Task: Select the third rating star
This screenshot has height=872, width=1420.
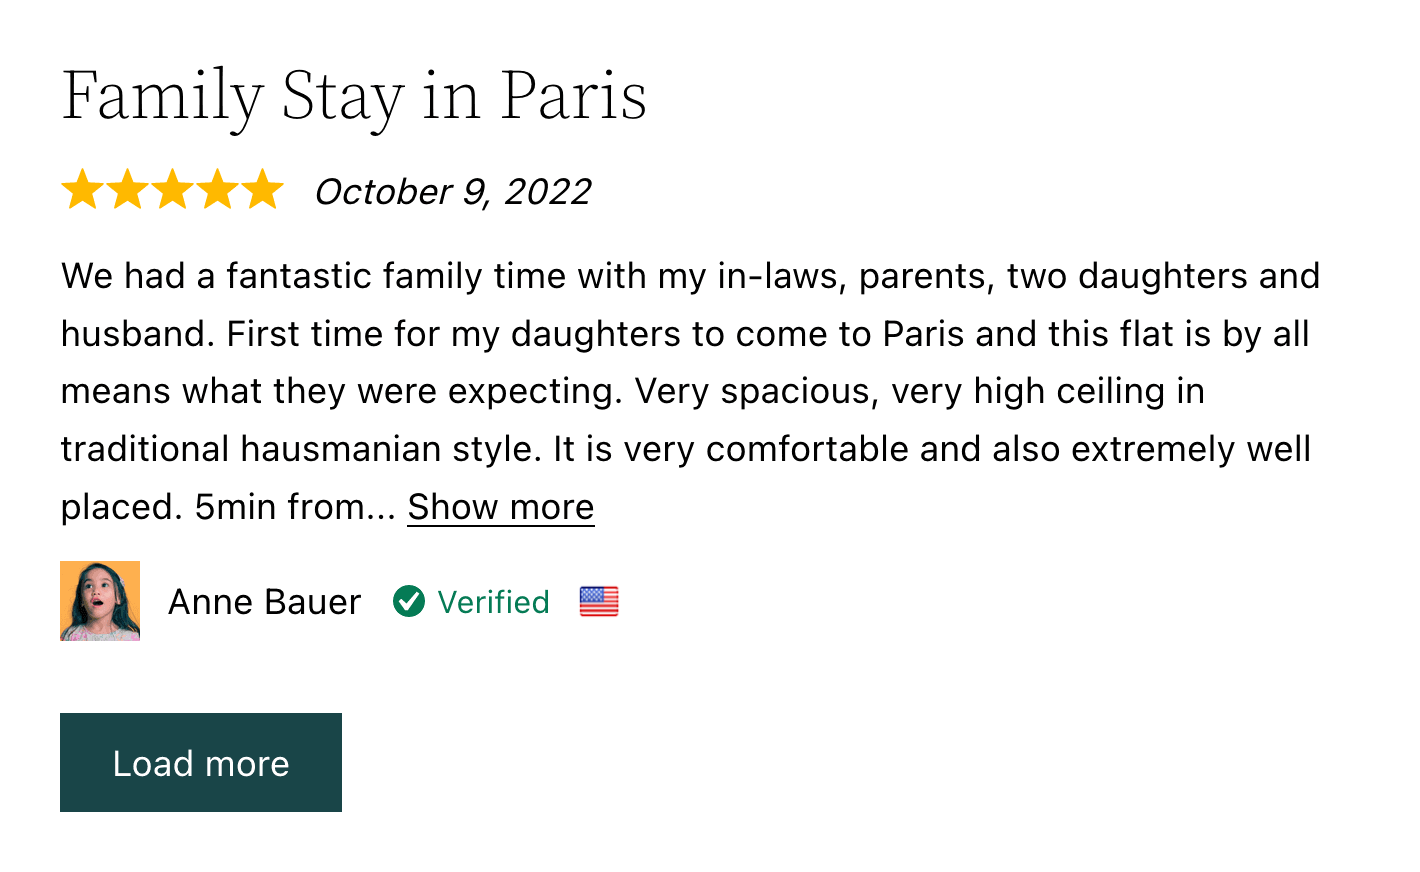Action: (x=172, y=189)
